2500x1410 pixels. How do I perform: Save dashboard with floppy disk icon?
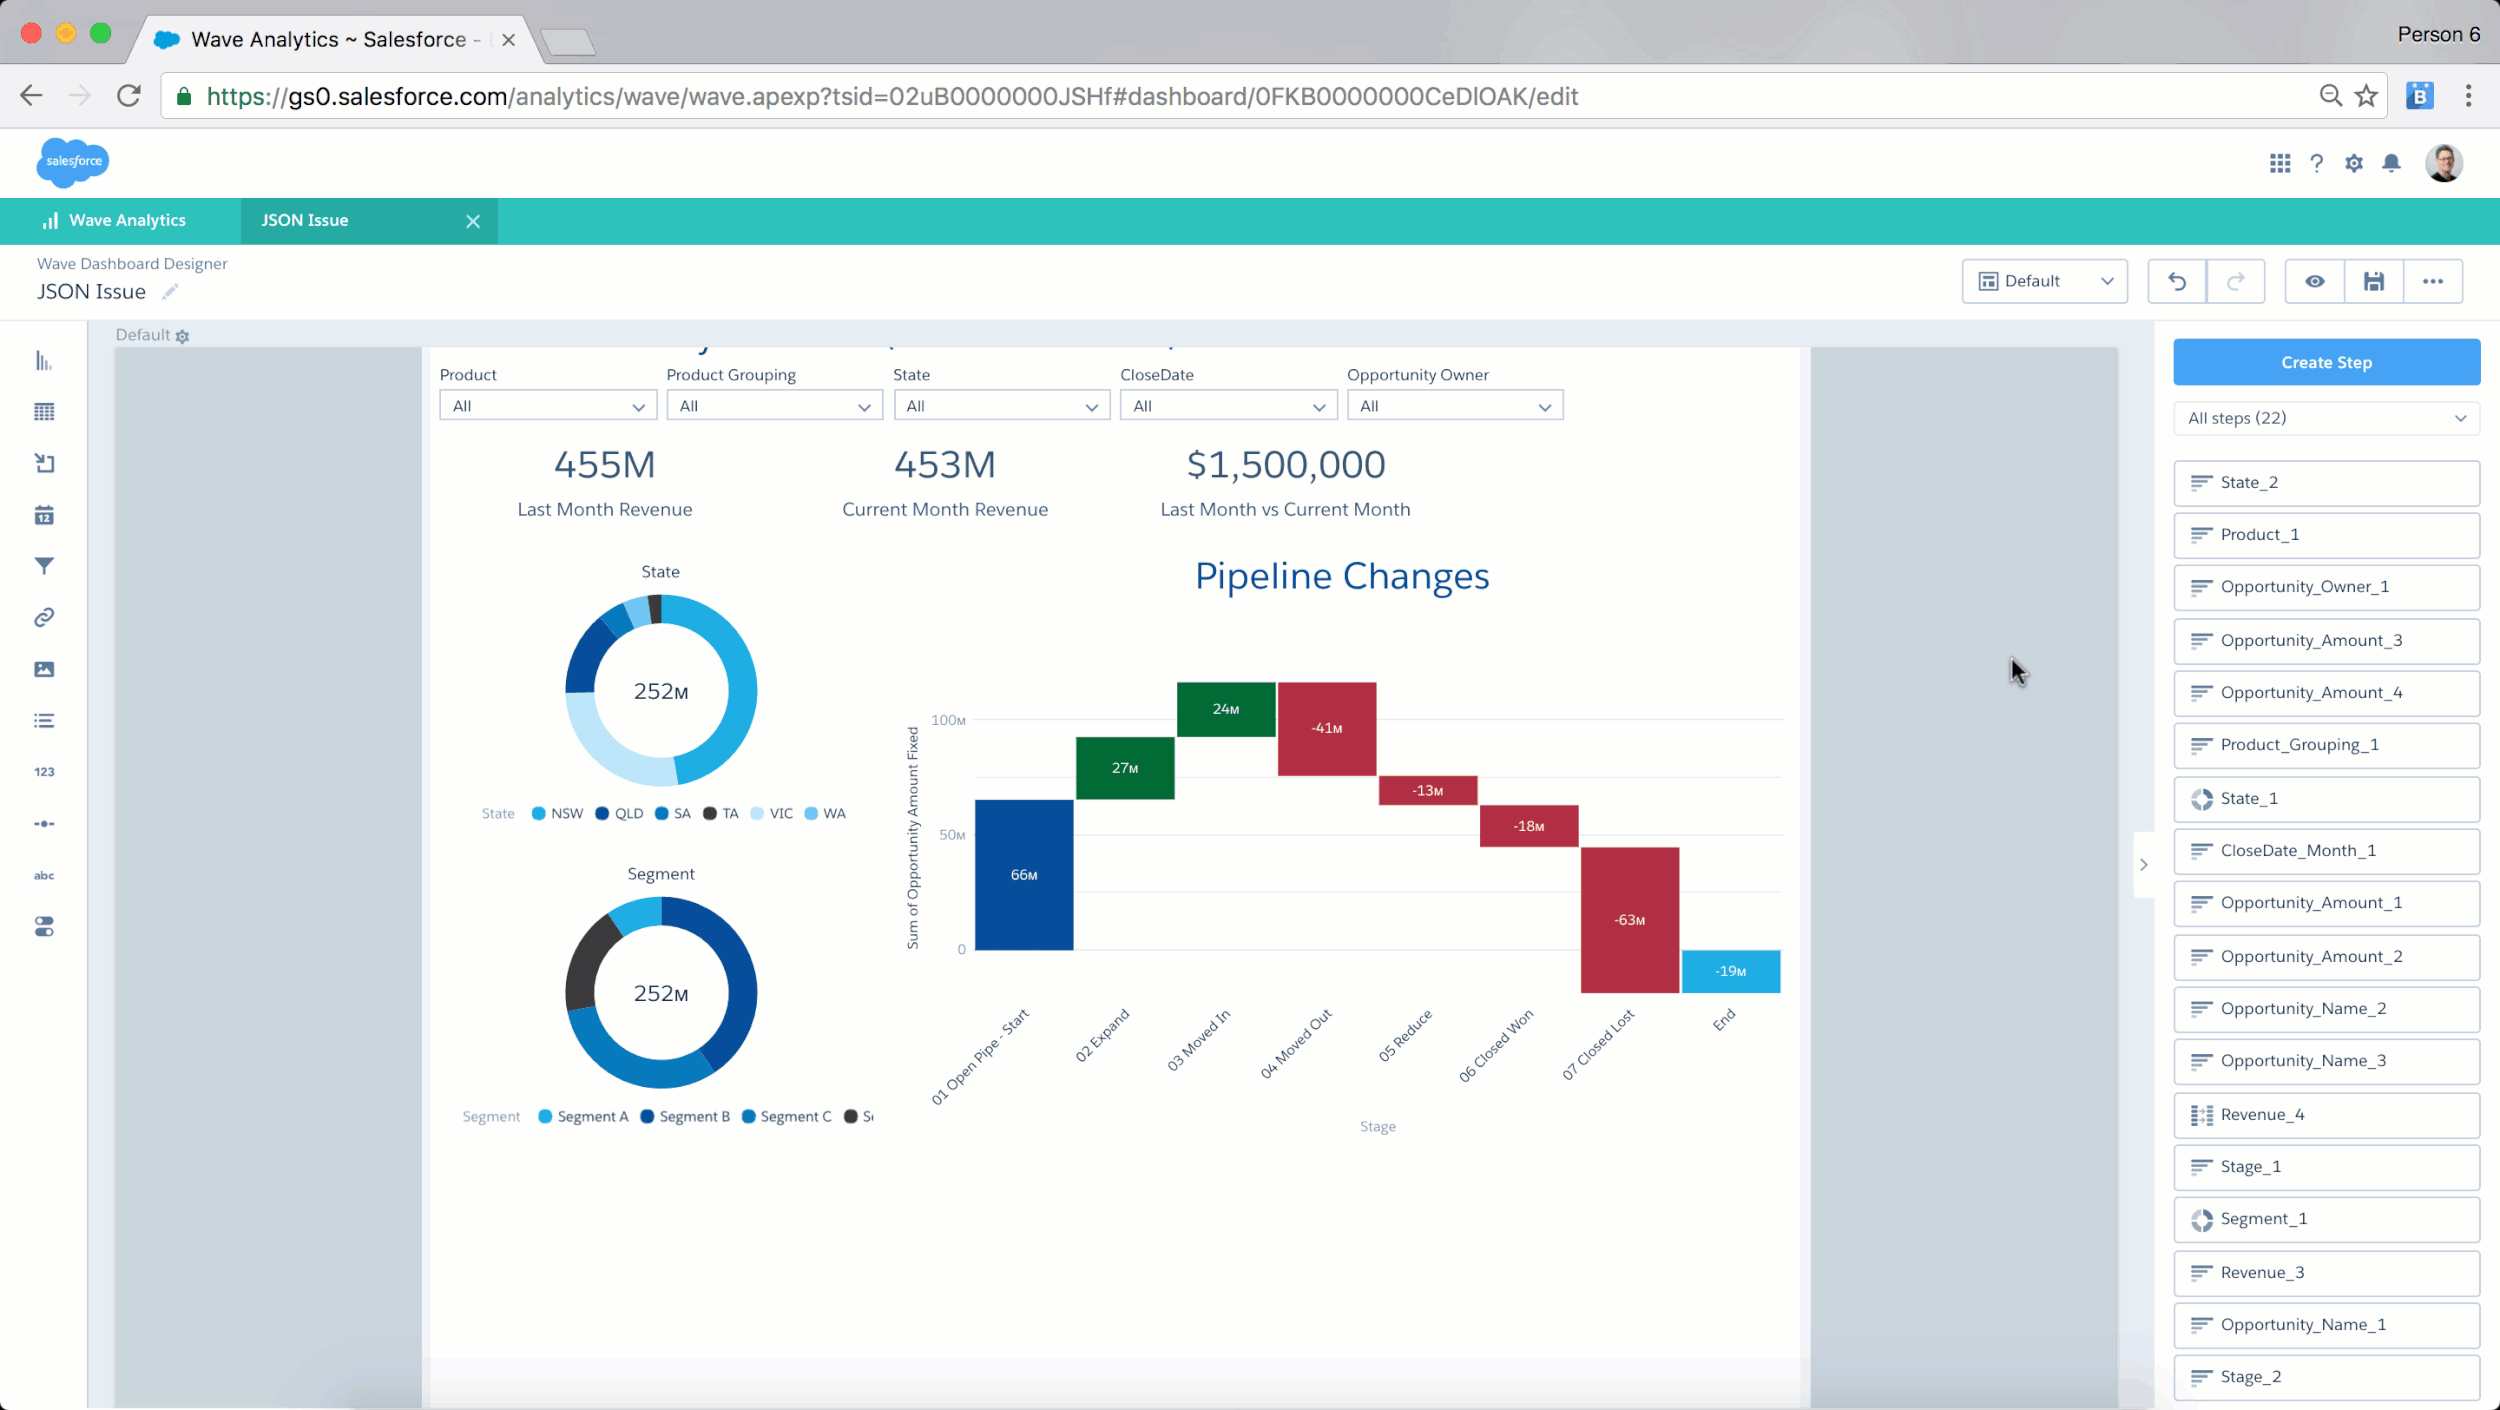coord(2373,281)
